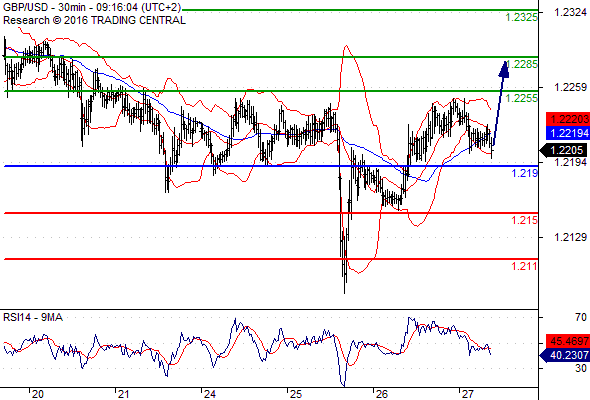The height and width of the screenshot is (400, 590).
Task: Click the blue upward forecast arrow
Action: pos(501,103)
